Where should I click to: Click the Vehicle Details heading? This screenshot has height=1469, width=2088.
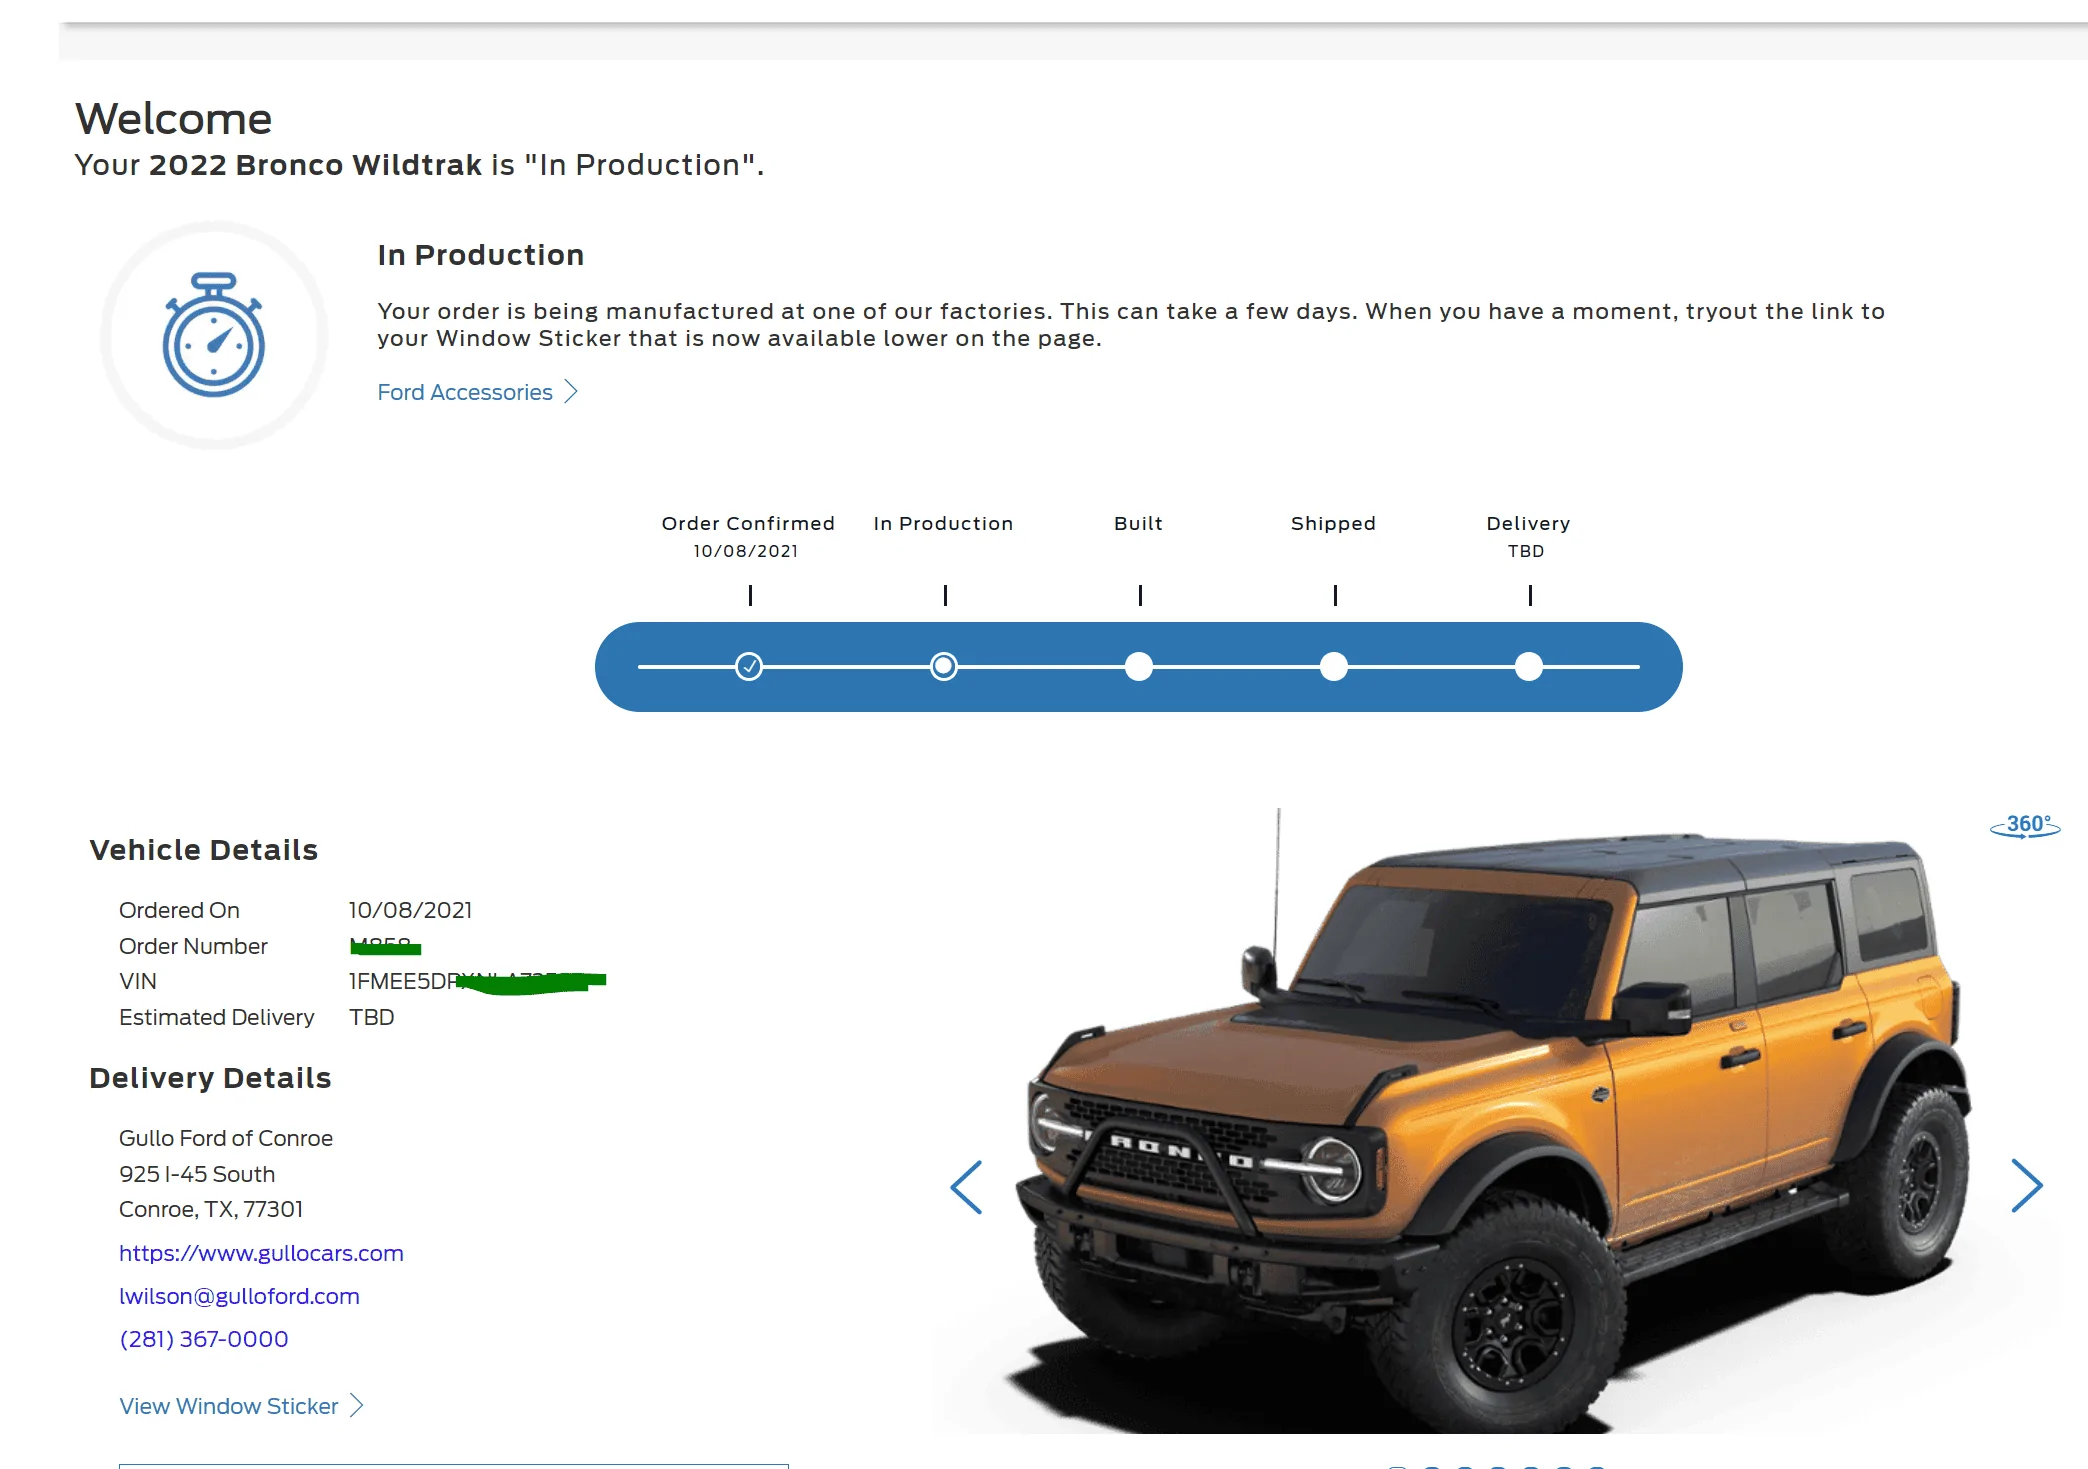pos(204,850)
